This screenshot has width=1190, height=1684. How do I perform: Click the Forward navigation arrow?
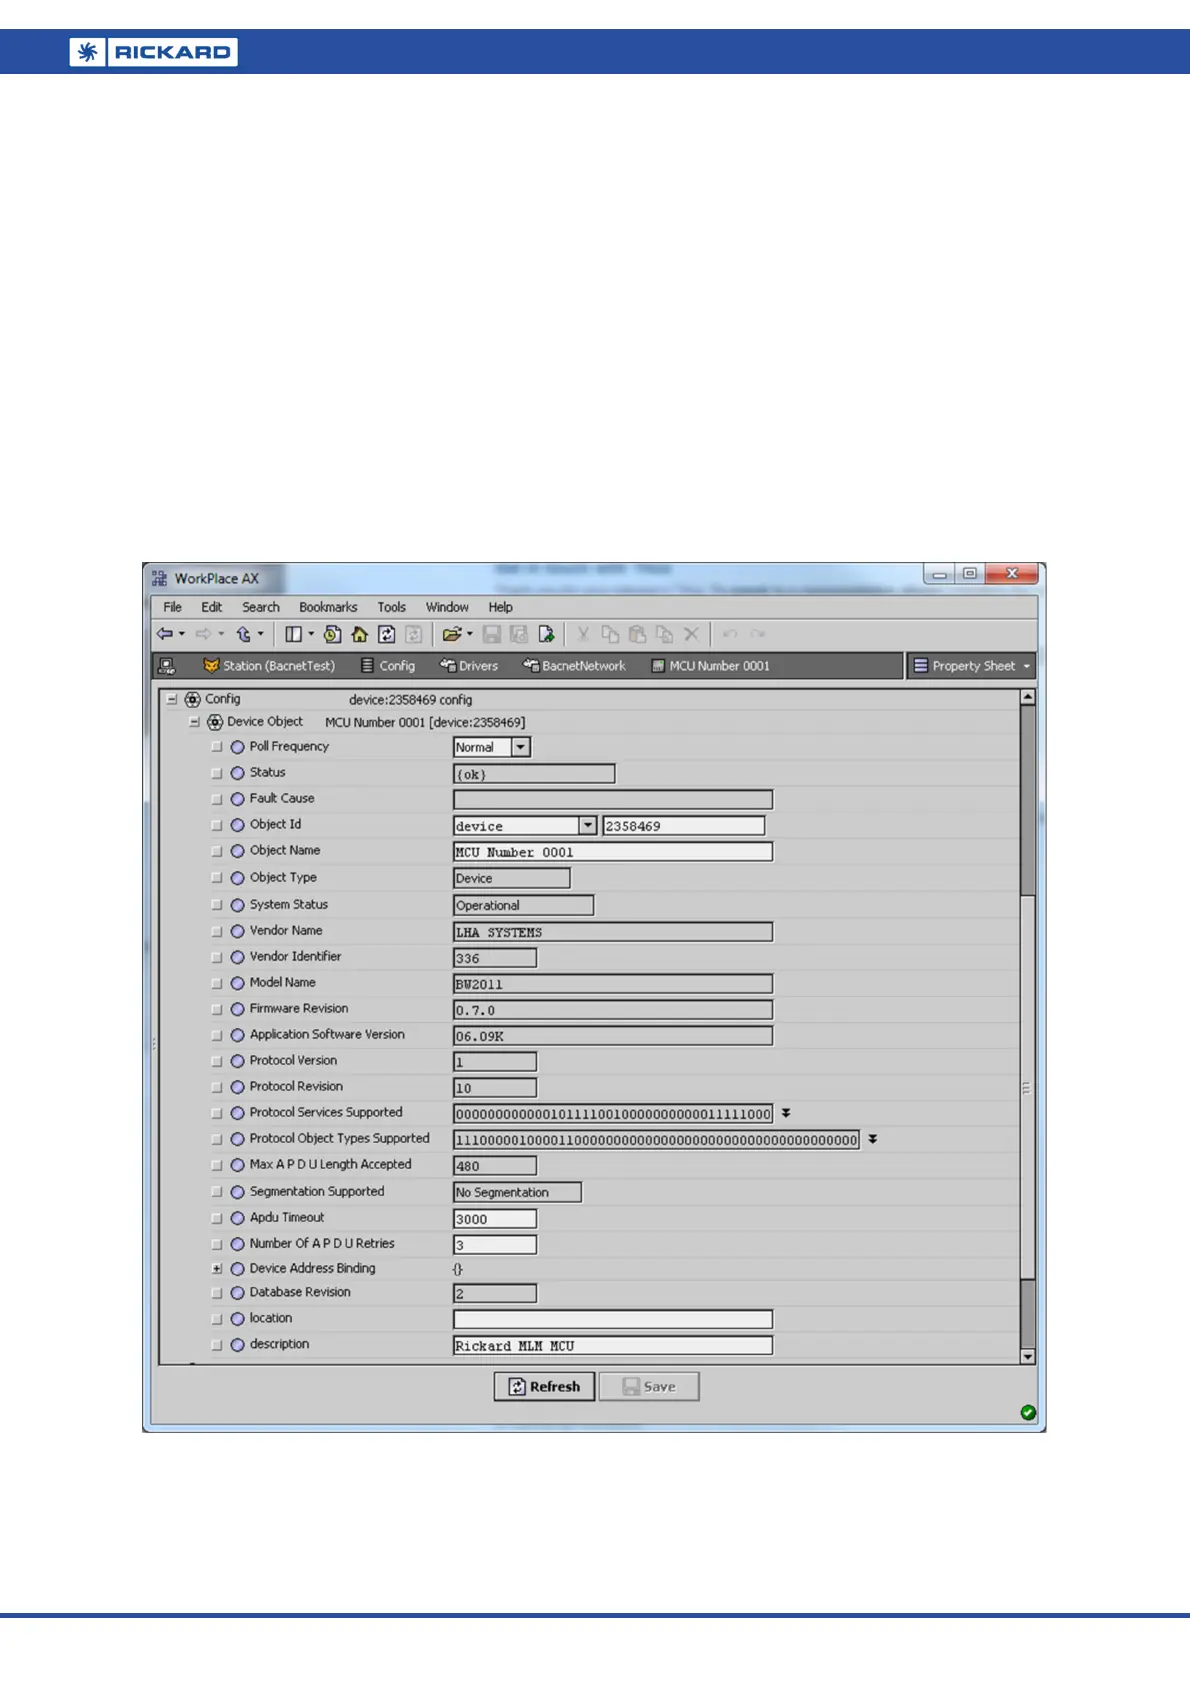203,634
